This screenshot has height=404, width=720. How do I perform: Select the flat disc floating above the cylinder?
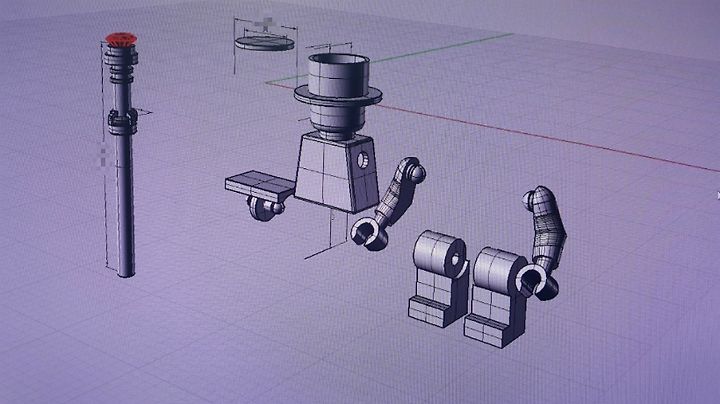coord(264,43)
